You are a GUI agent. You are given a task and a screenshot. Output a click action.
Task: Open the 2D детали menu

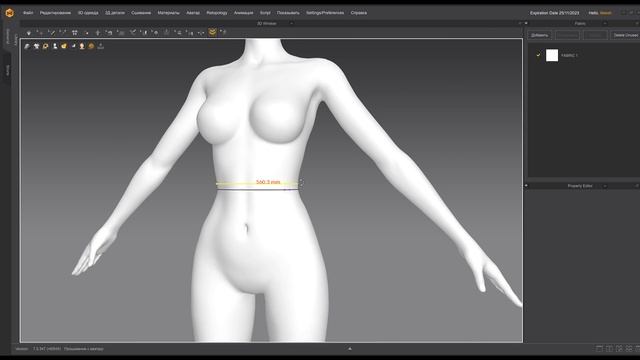pos(115,13)
